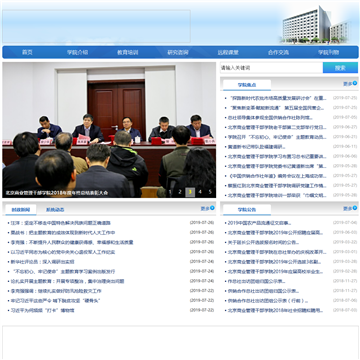360x360 pixels.
Task: Open news '汪洋：坚定不移走中国特色解决民族问题'
Action: pos(60,223)
